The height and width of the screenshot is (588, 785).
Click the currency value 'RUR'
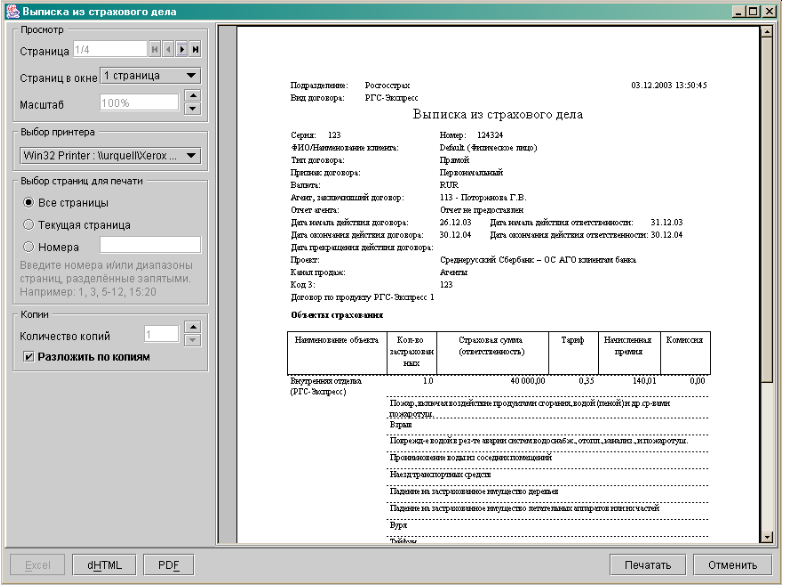click(x=449, y=185)
